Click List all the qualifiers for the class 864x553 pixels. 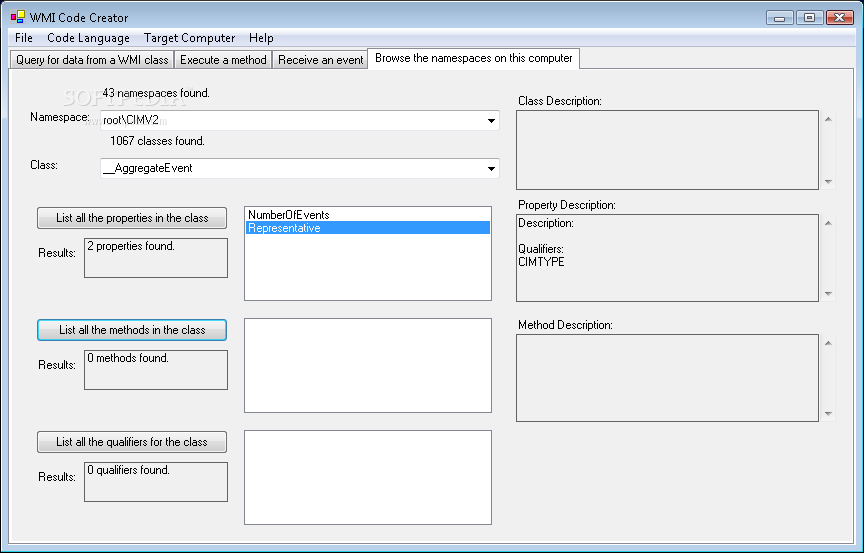pyautogui.click(x=132, y=442)
